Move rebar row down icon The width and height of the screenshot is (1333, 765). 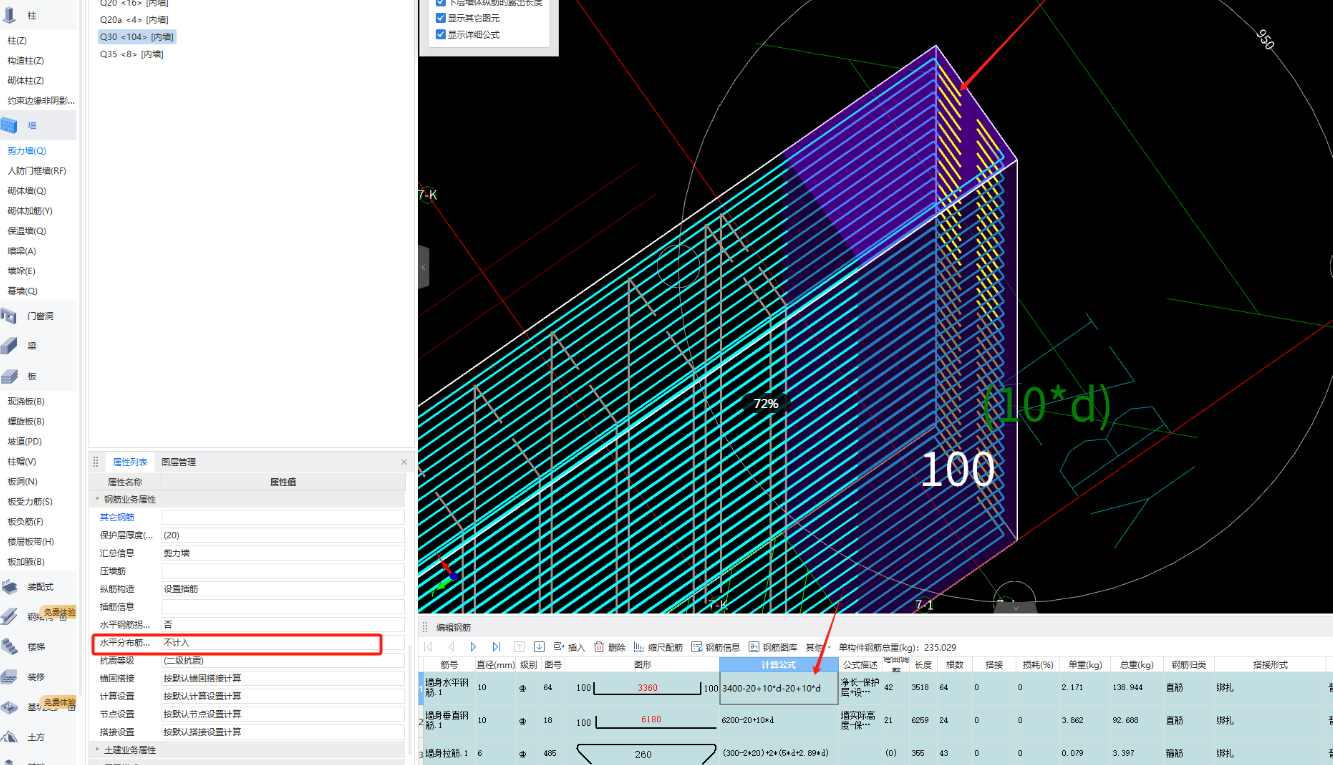tap(540, 647)
